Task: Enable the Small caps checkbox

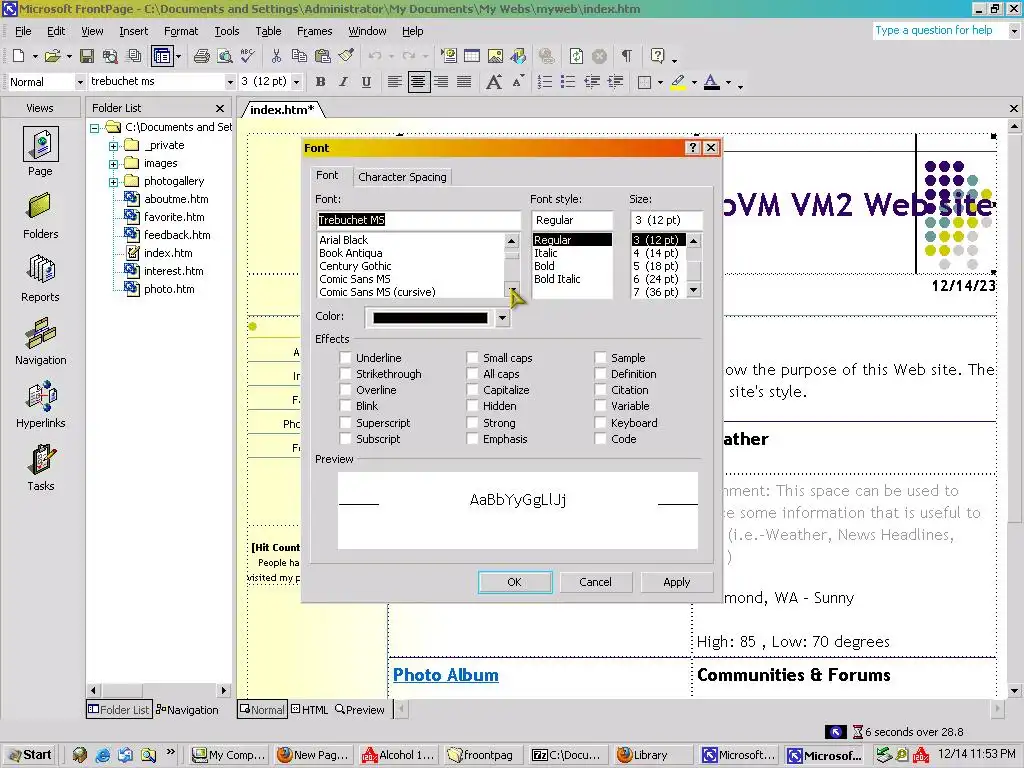Action: [472, 358]
